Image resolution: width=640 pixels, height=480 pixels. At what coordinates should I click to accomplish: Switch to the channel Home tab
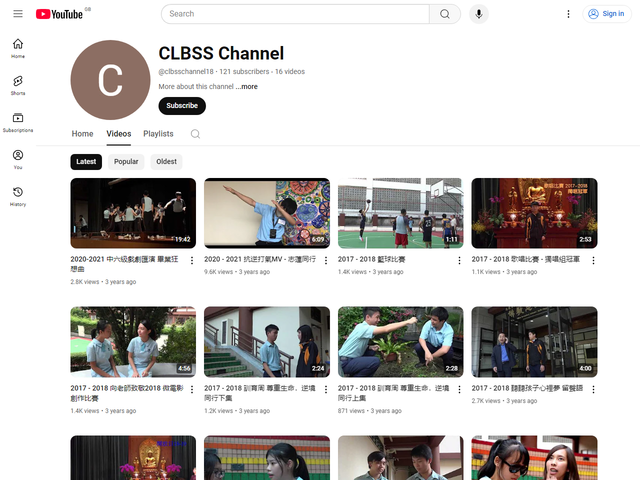[x=82, y=134]
